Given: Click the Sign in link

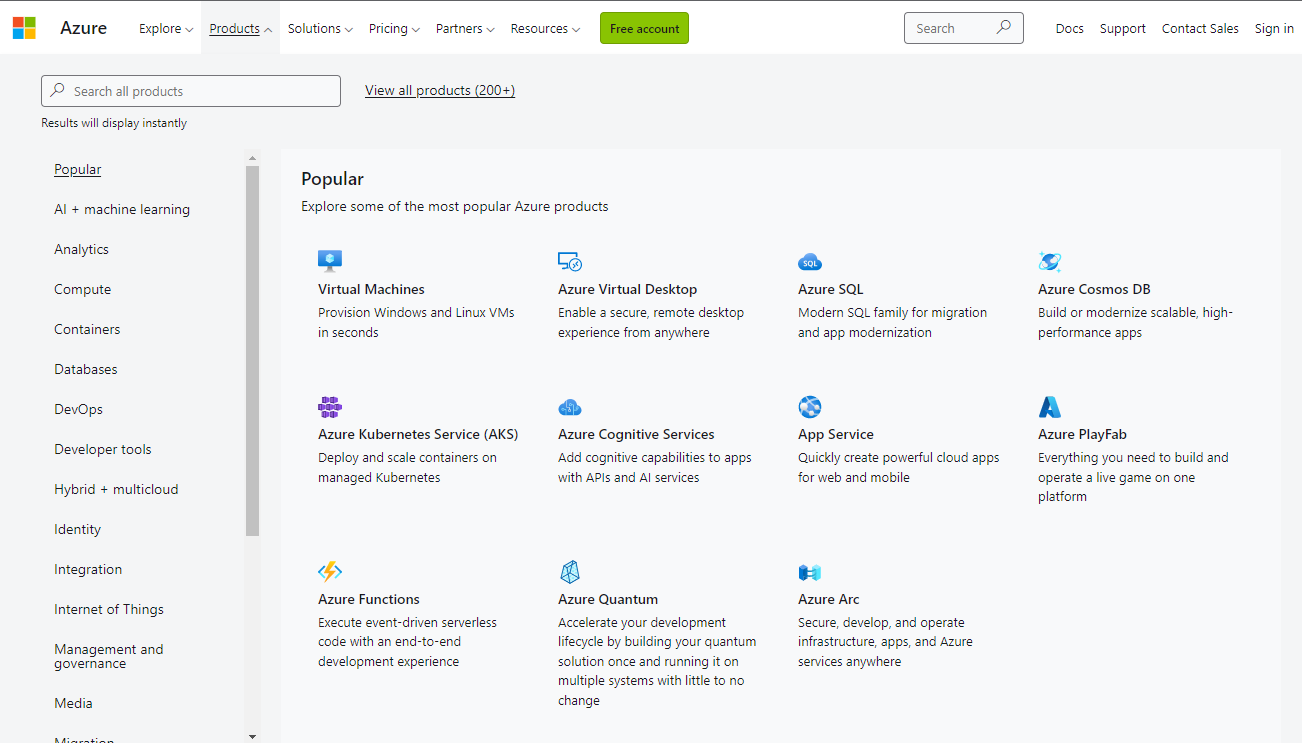Looking at the screenshot, I should click(x=1274, y=29).
